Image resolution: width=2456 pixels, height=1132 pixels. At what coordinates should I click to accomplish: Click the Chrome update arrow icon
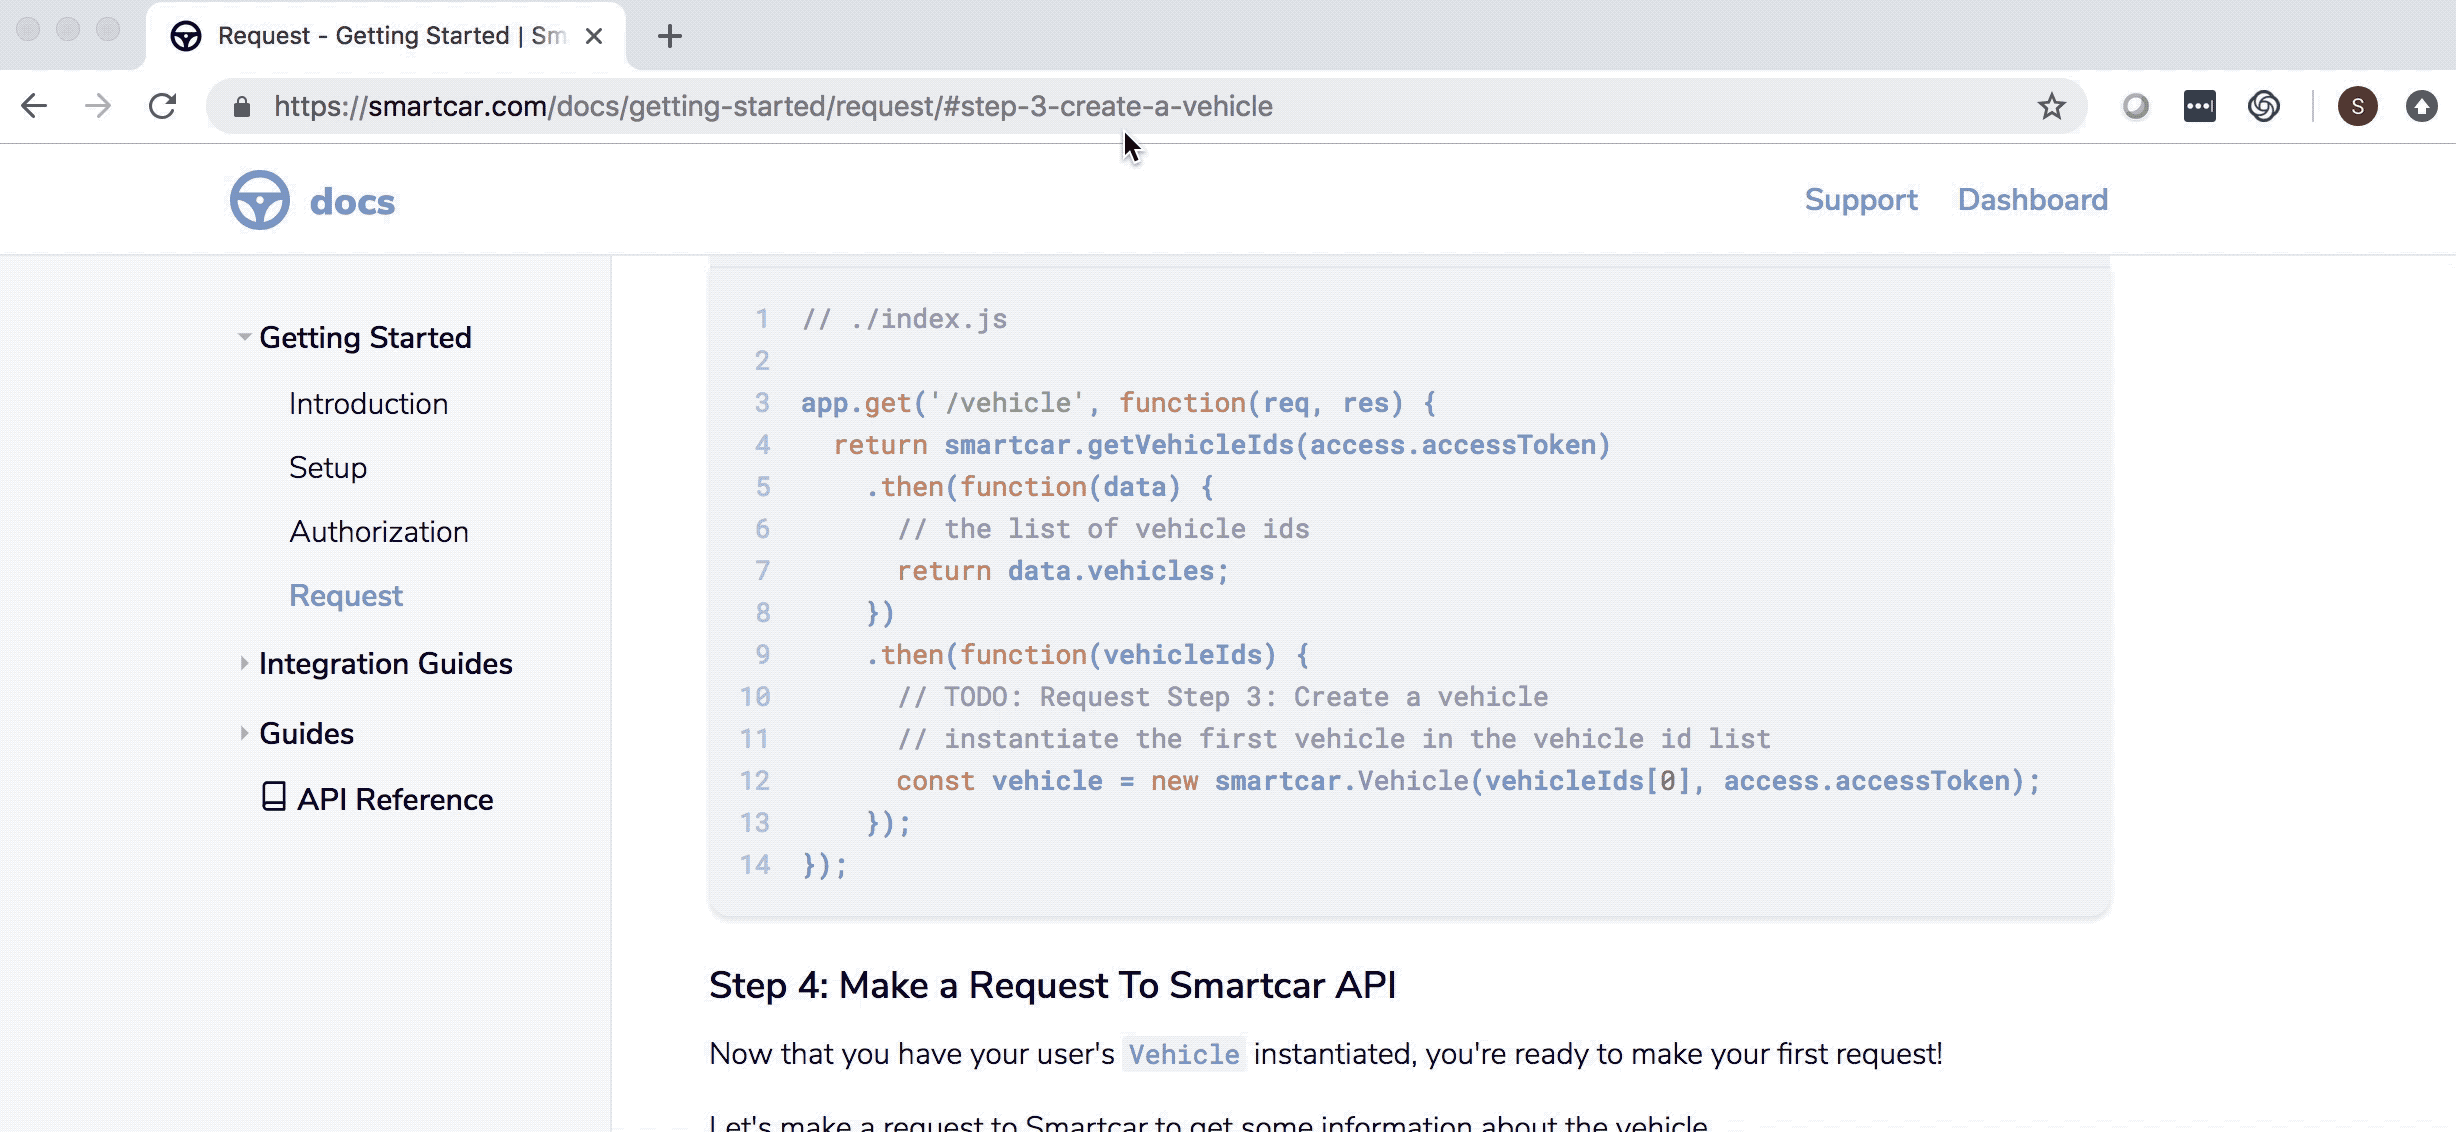pyautogui.click(x=2420, y=106)
